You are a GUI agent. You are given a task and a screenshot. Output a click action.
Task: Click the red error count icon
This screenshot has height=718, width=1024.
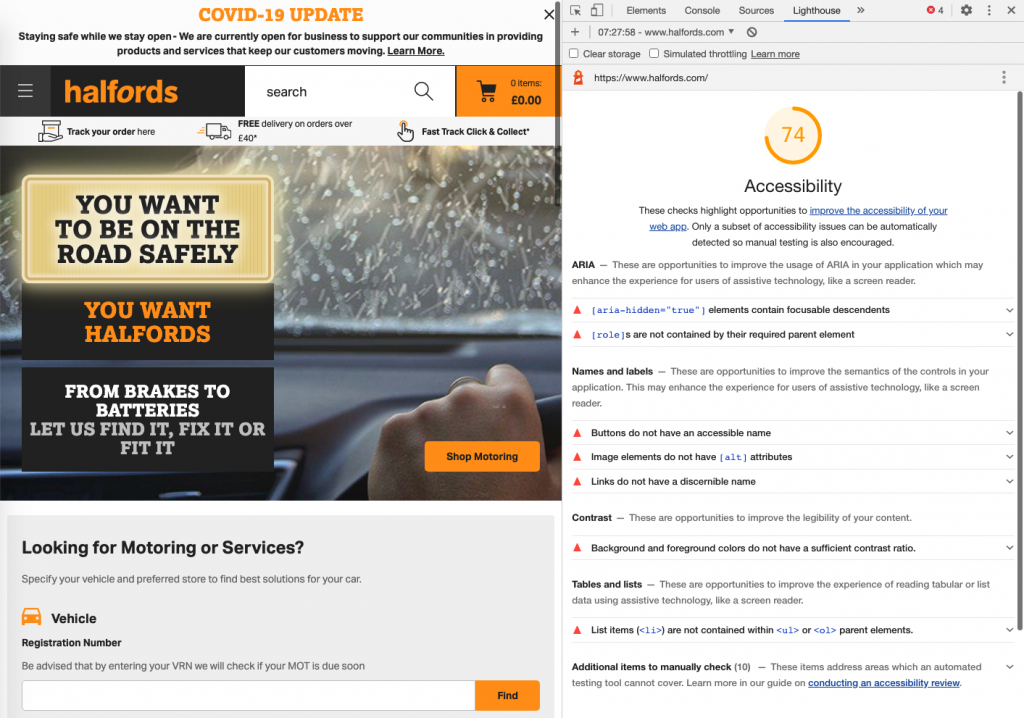click(x=931, y=10)
